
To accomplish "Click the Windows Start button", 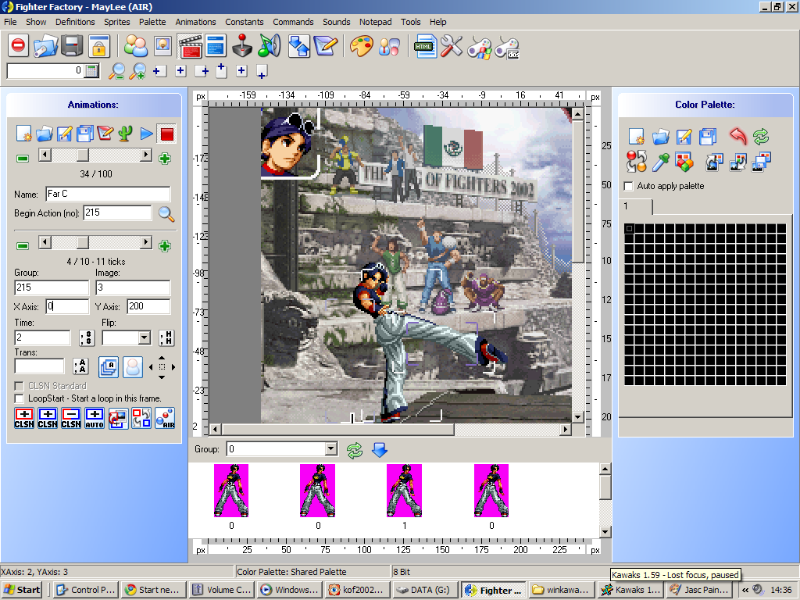I will pos(22,590).
